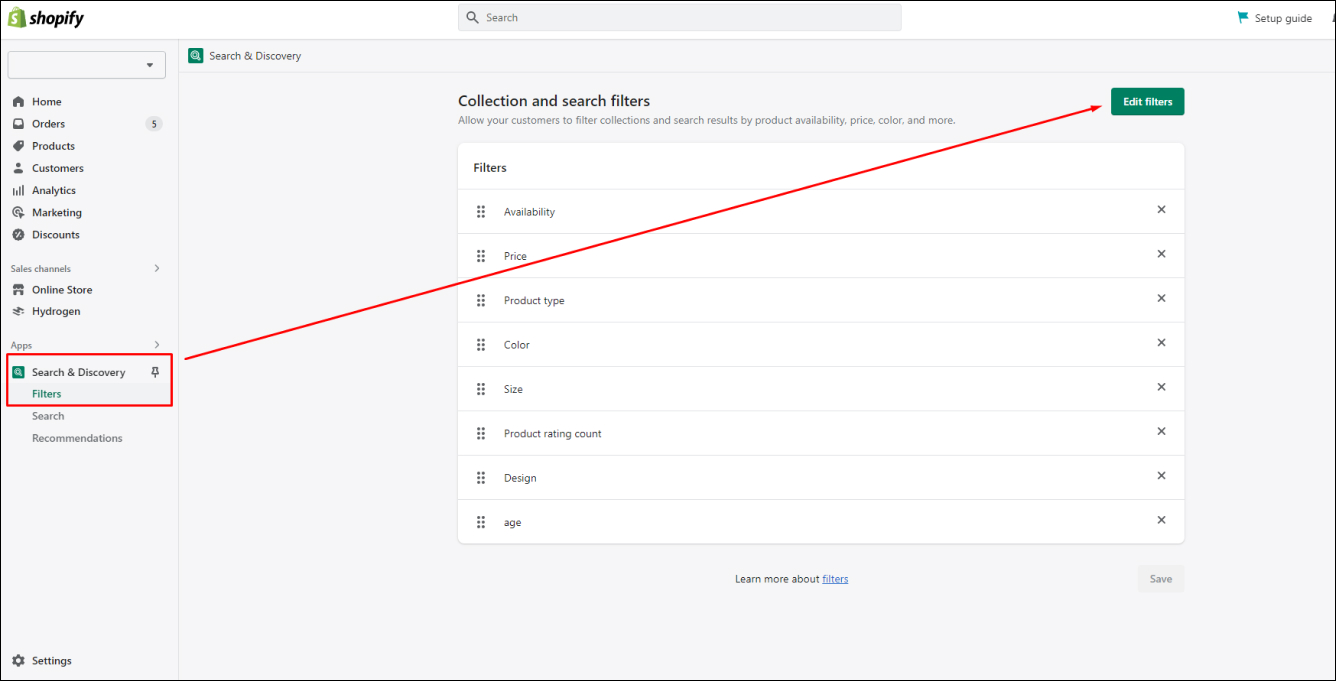Click the Search & Discovery app icon in breadcrumb
This screenshot has width=1336, height=681.
pyautogui.click(x=196, y=56)
